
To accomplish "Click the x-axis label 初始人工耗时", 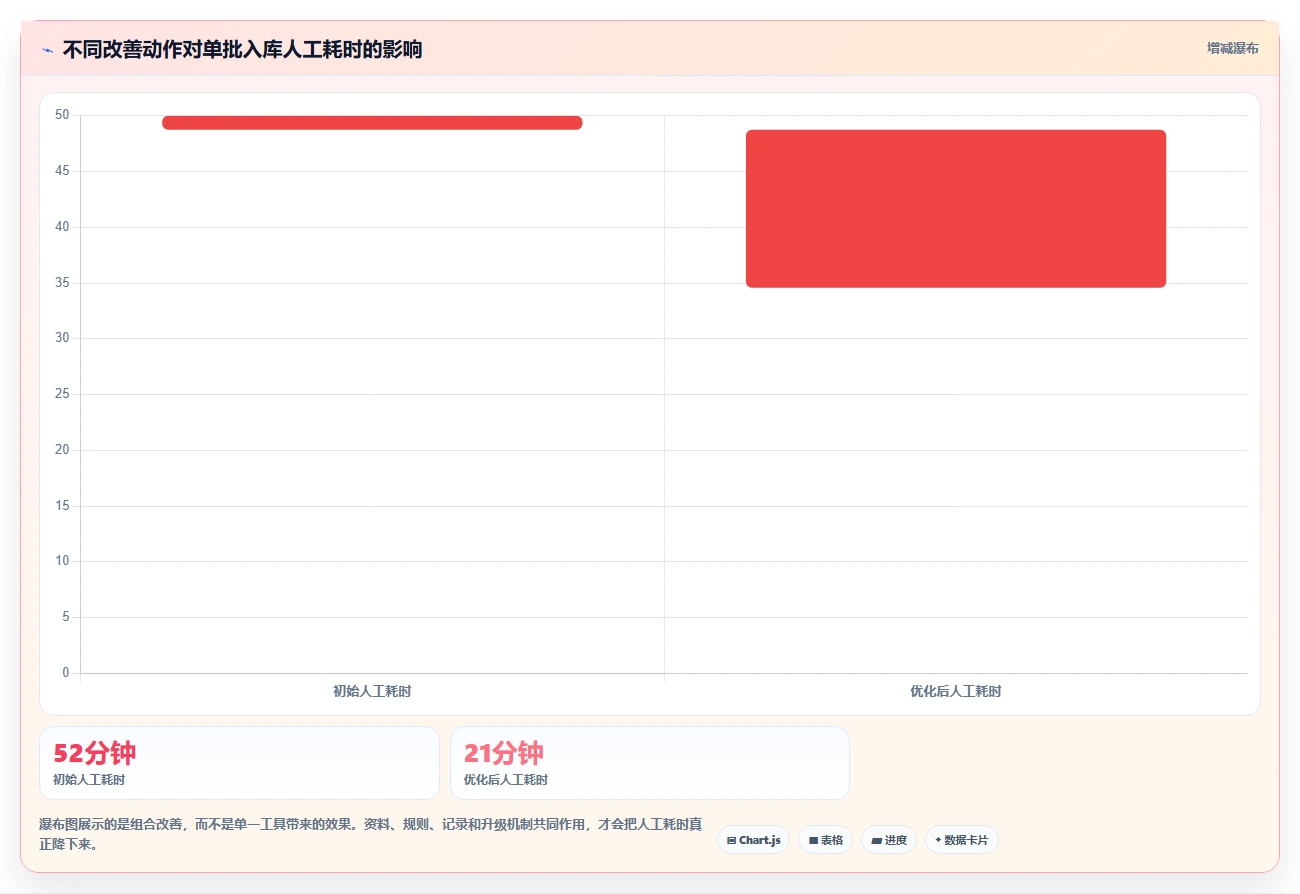I will tap(372, 691).
